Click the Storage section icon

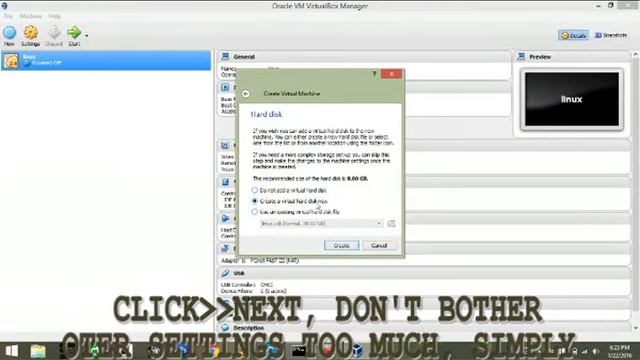click(x=225, y=182)
